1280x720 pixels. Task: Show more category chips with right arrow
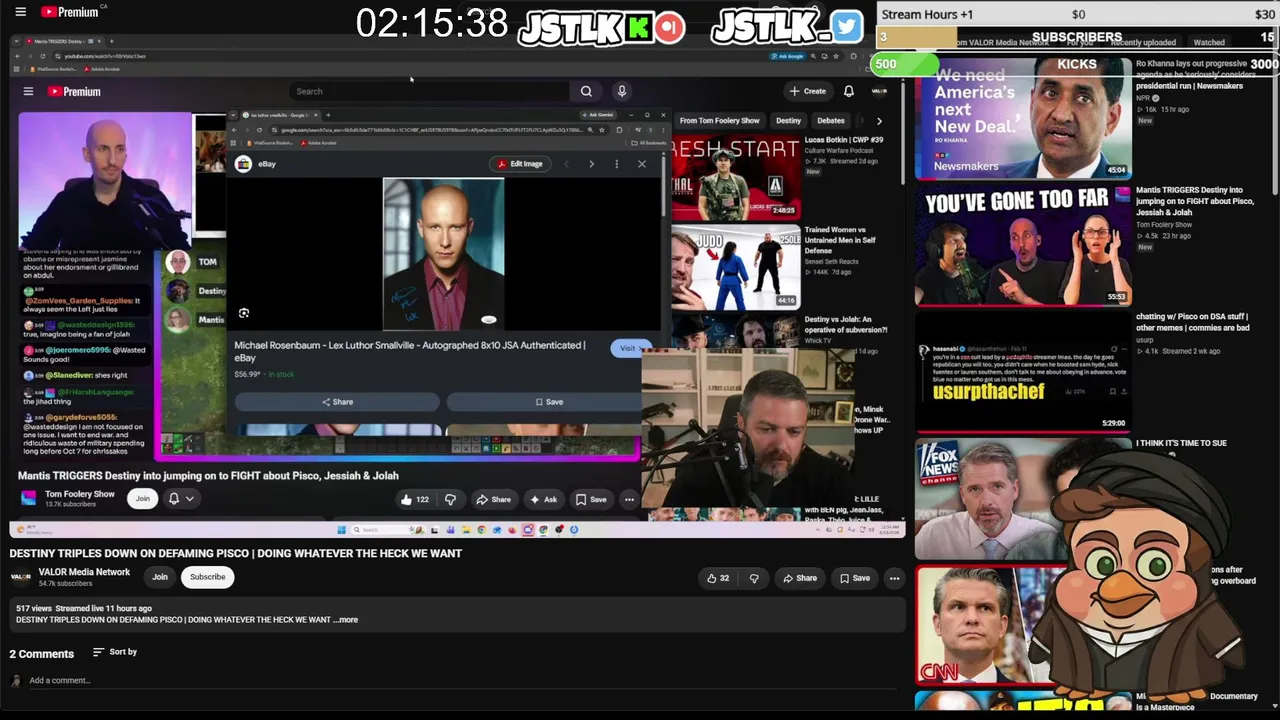(879, 121)
